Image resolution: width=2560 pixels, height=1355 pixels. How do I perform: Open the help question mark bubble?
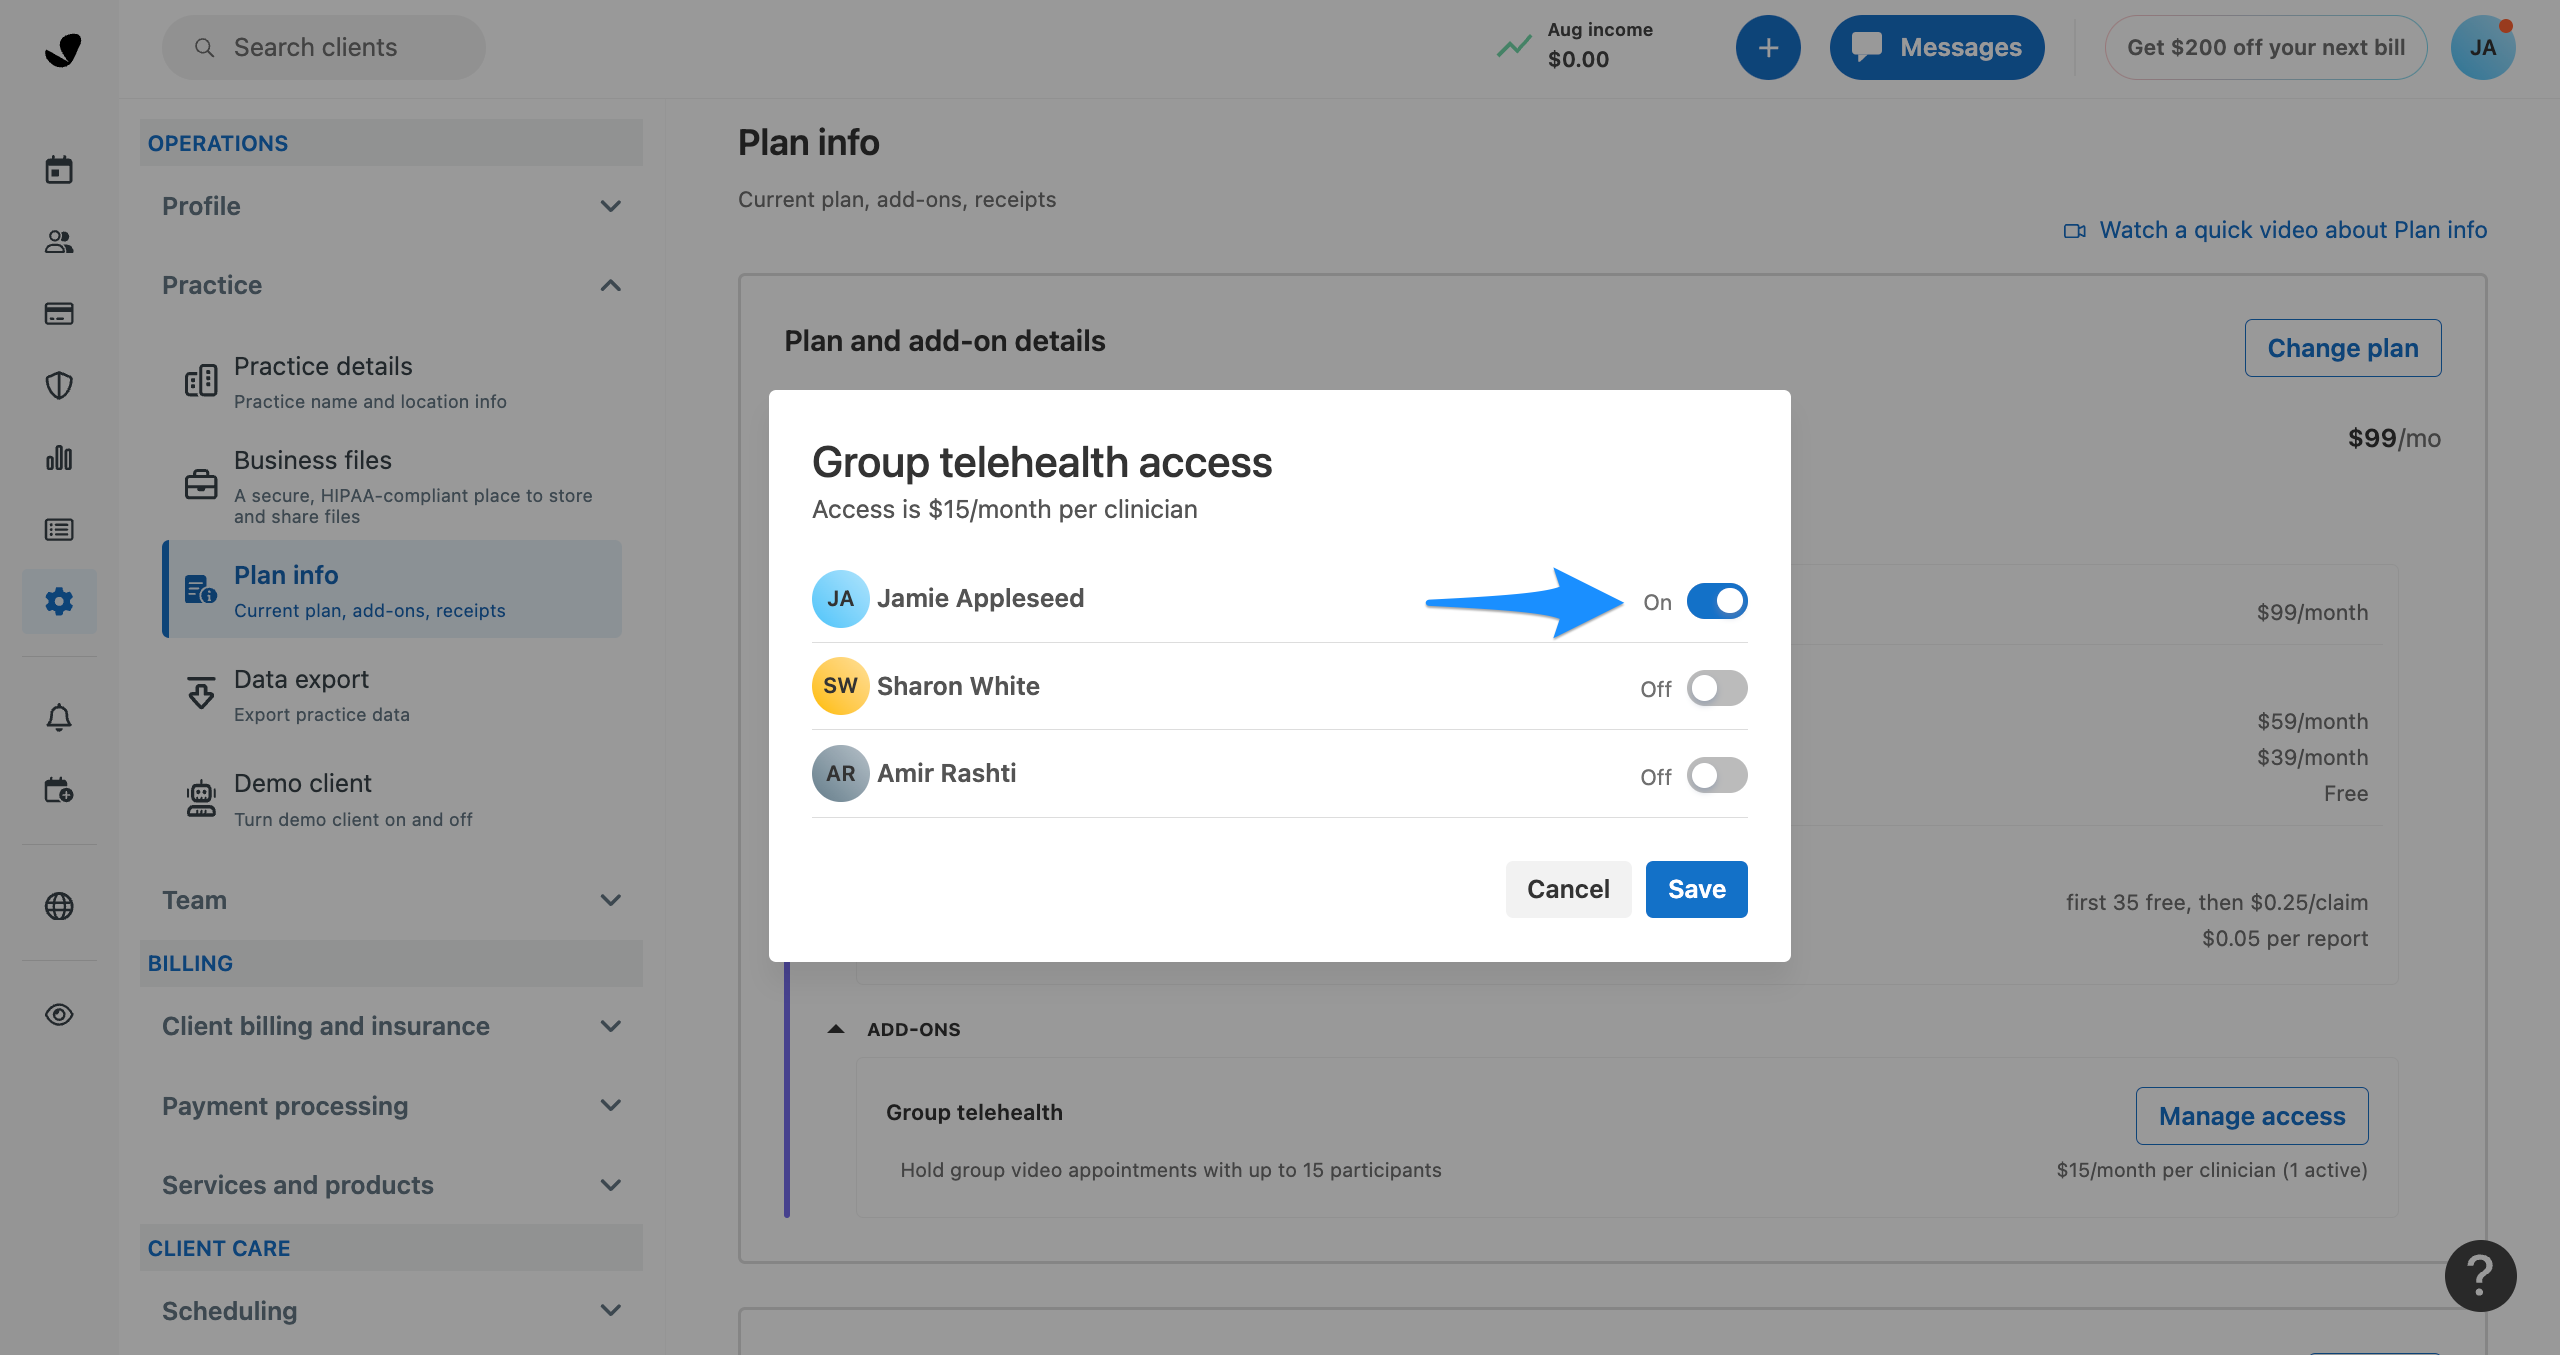(x=2480, y=1275)
